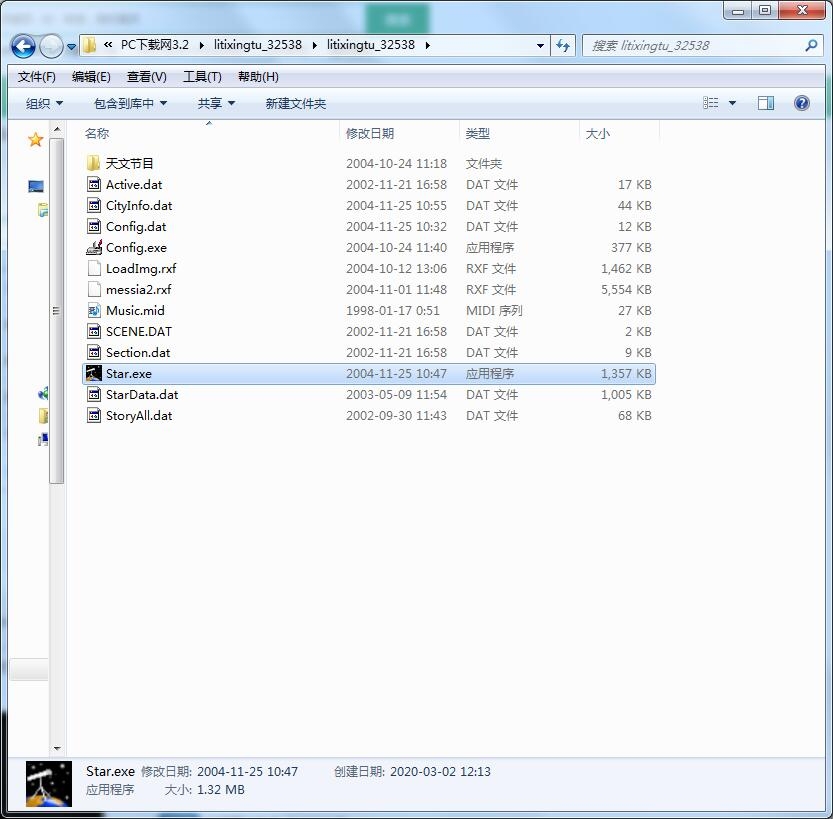Open the view options dropdown arrow
The image size is (833, 819).
point(732,103)
